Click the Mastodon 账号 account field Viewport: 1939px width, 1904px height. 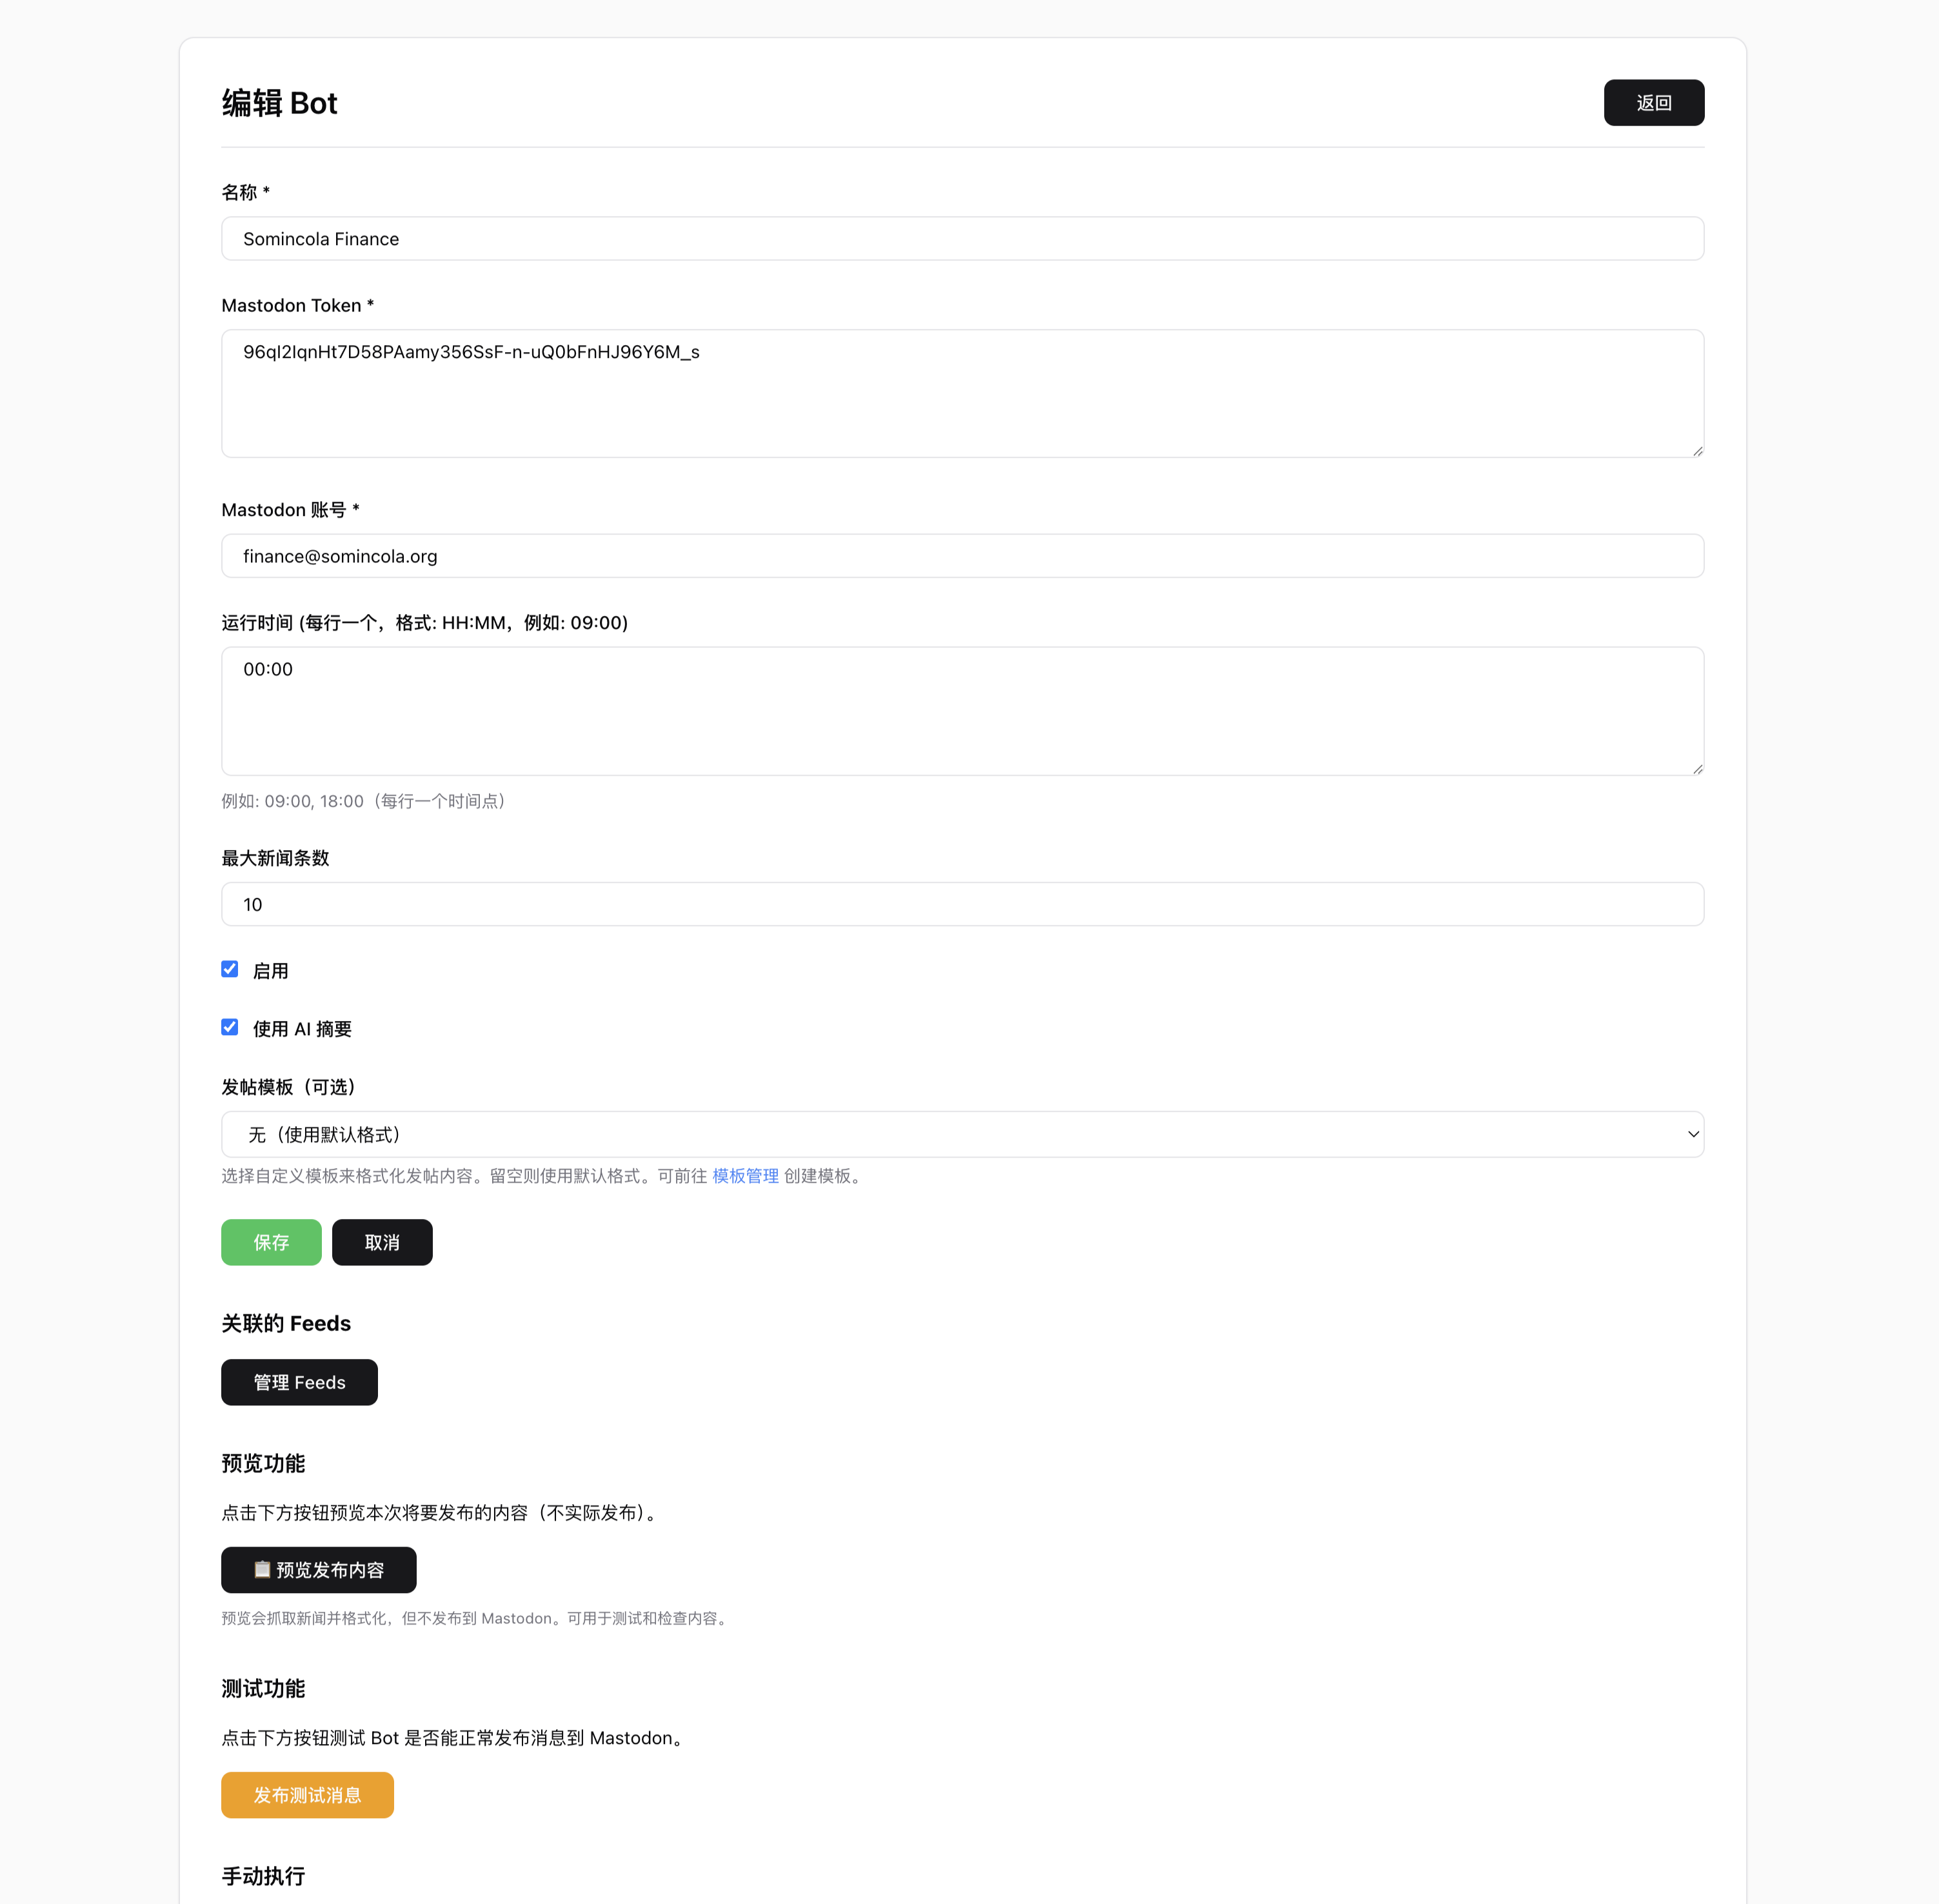(x=961, y=556)
